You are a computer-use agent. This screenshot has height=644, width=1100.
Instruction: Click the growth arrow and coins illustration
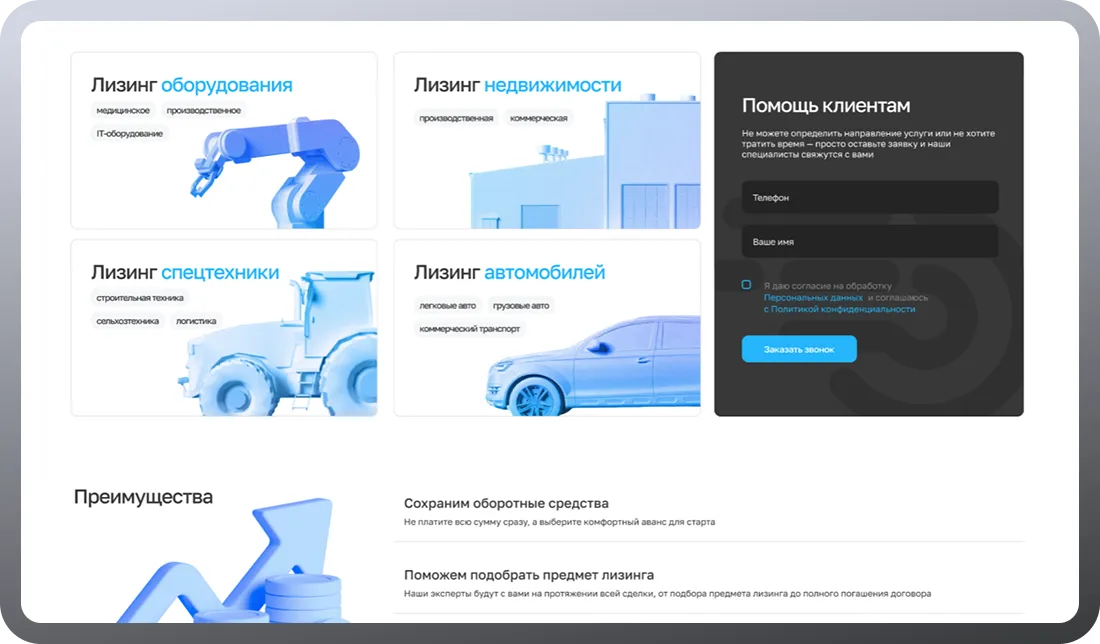[232, 561]
